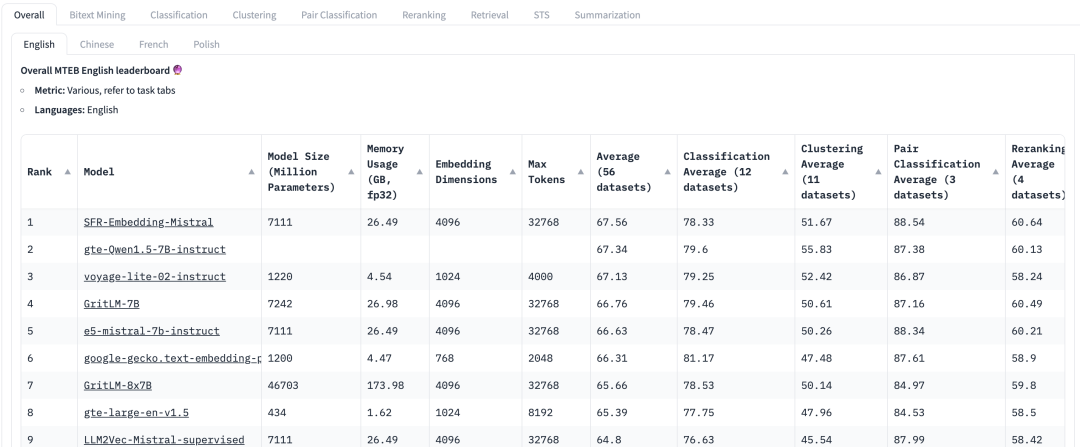
Task: Sort table by Rank column arrow
Action: [68, 172]
